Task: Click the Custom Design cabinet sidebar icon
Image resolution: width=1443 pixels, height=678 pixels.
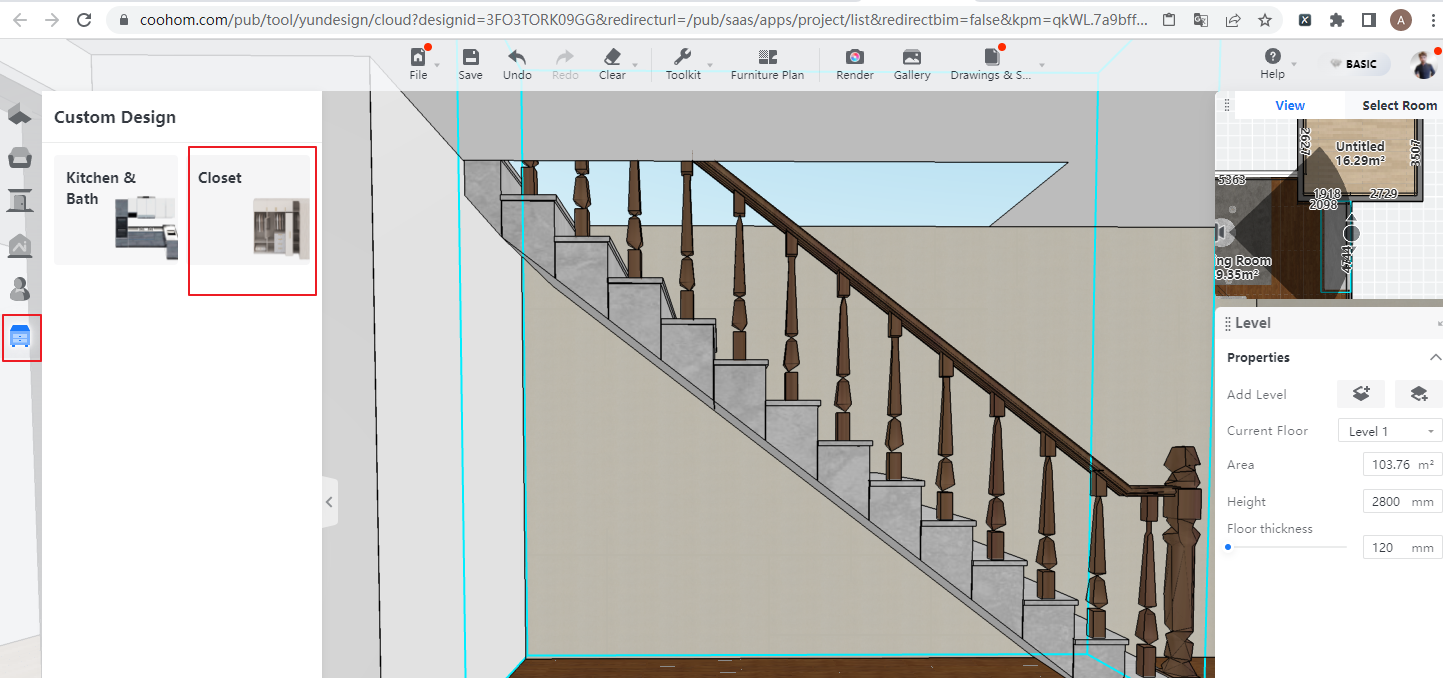Action: pos(20,336)
